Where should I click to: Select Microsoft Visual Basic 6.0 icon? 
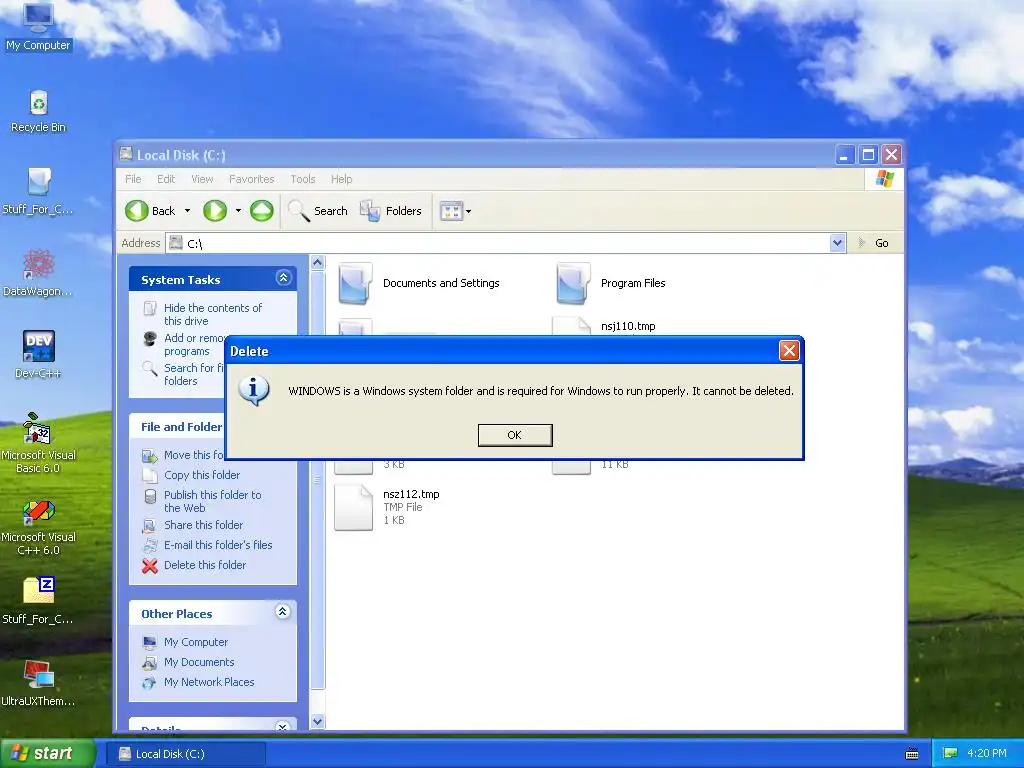coord(39,443)
